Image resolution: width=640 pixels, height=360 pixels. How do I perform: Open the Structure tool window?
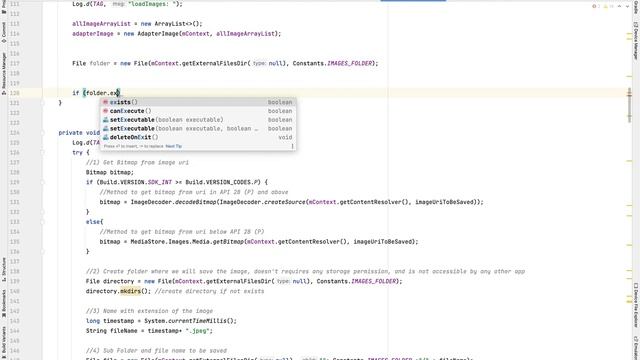click(4, 269)
